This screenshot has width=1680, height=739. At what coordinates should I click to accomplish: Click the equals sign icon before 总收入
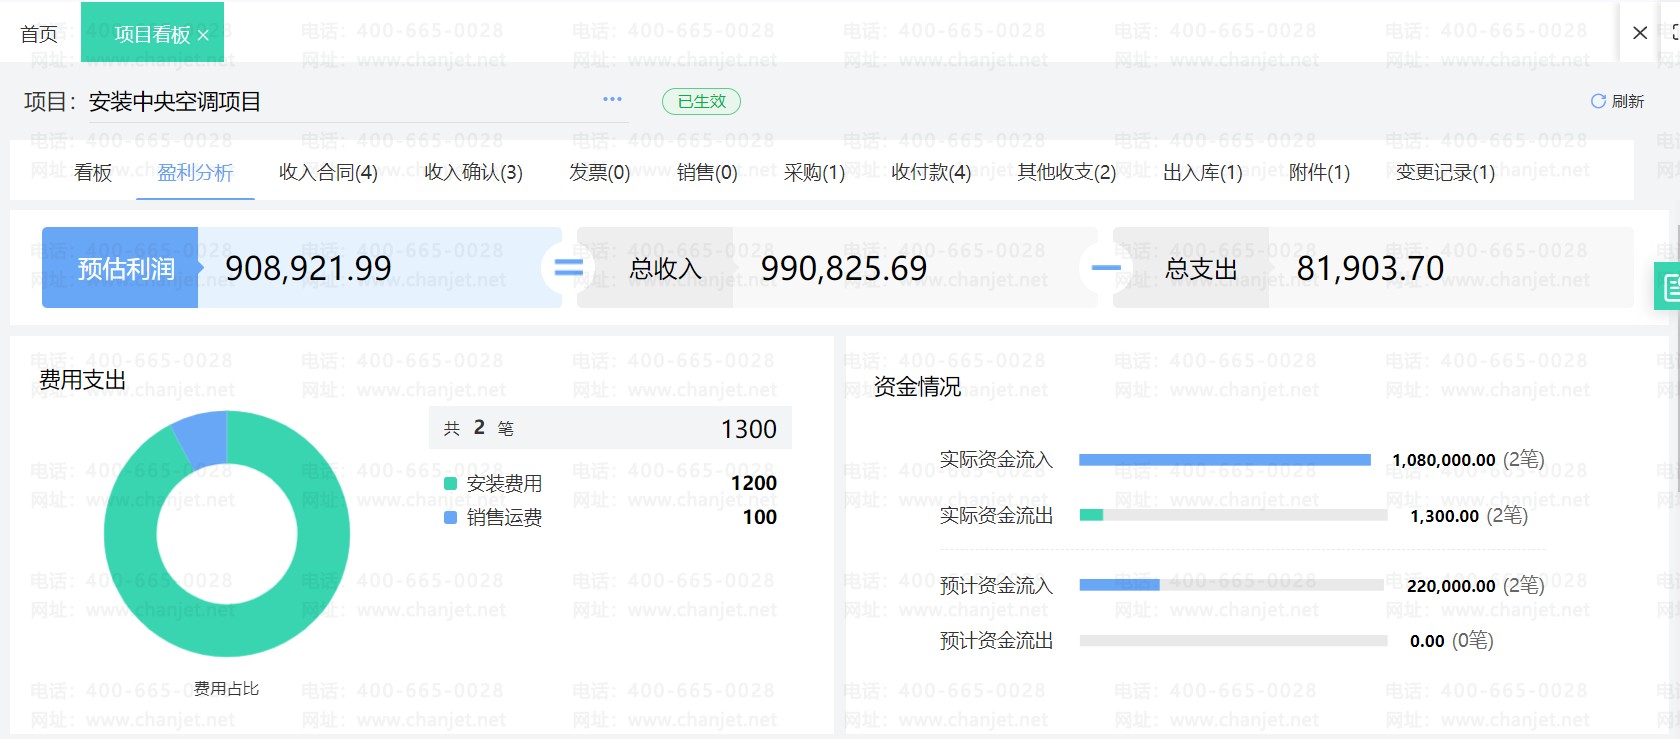point(568,268)
